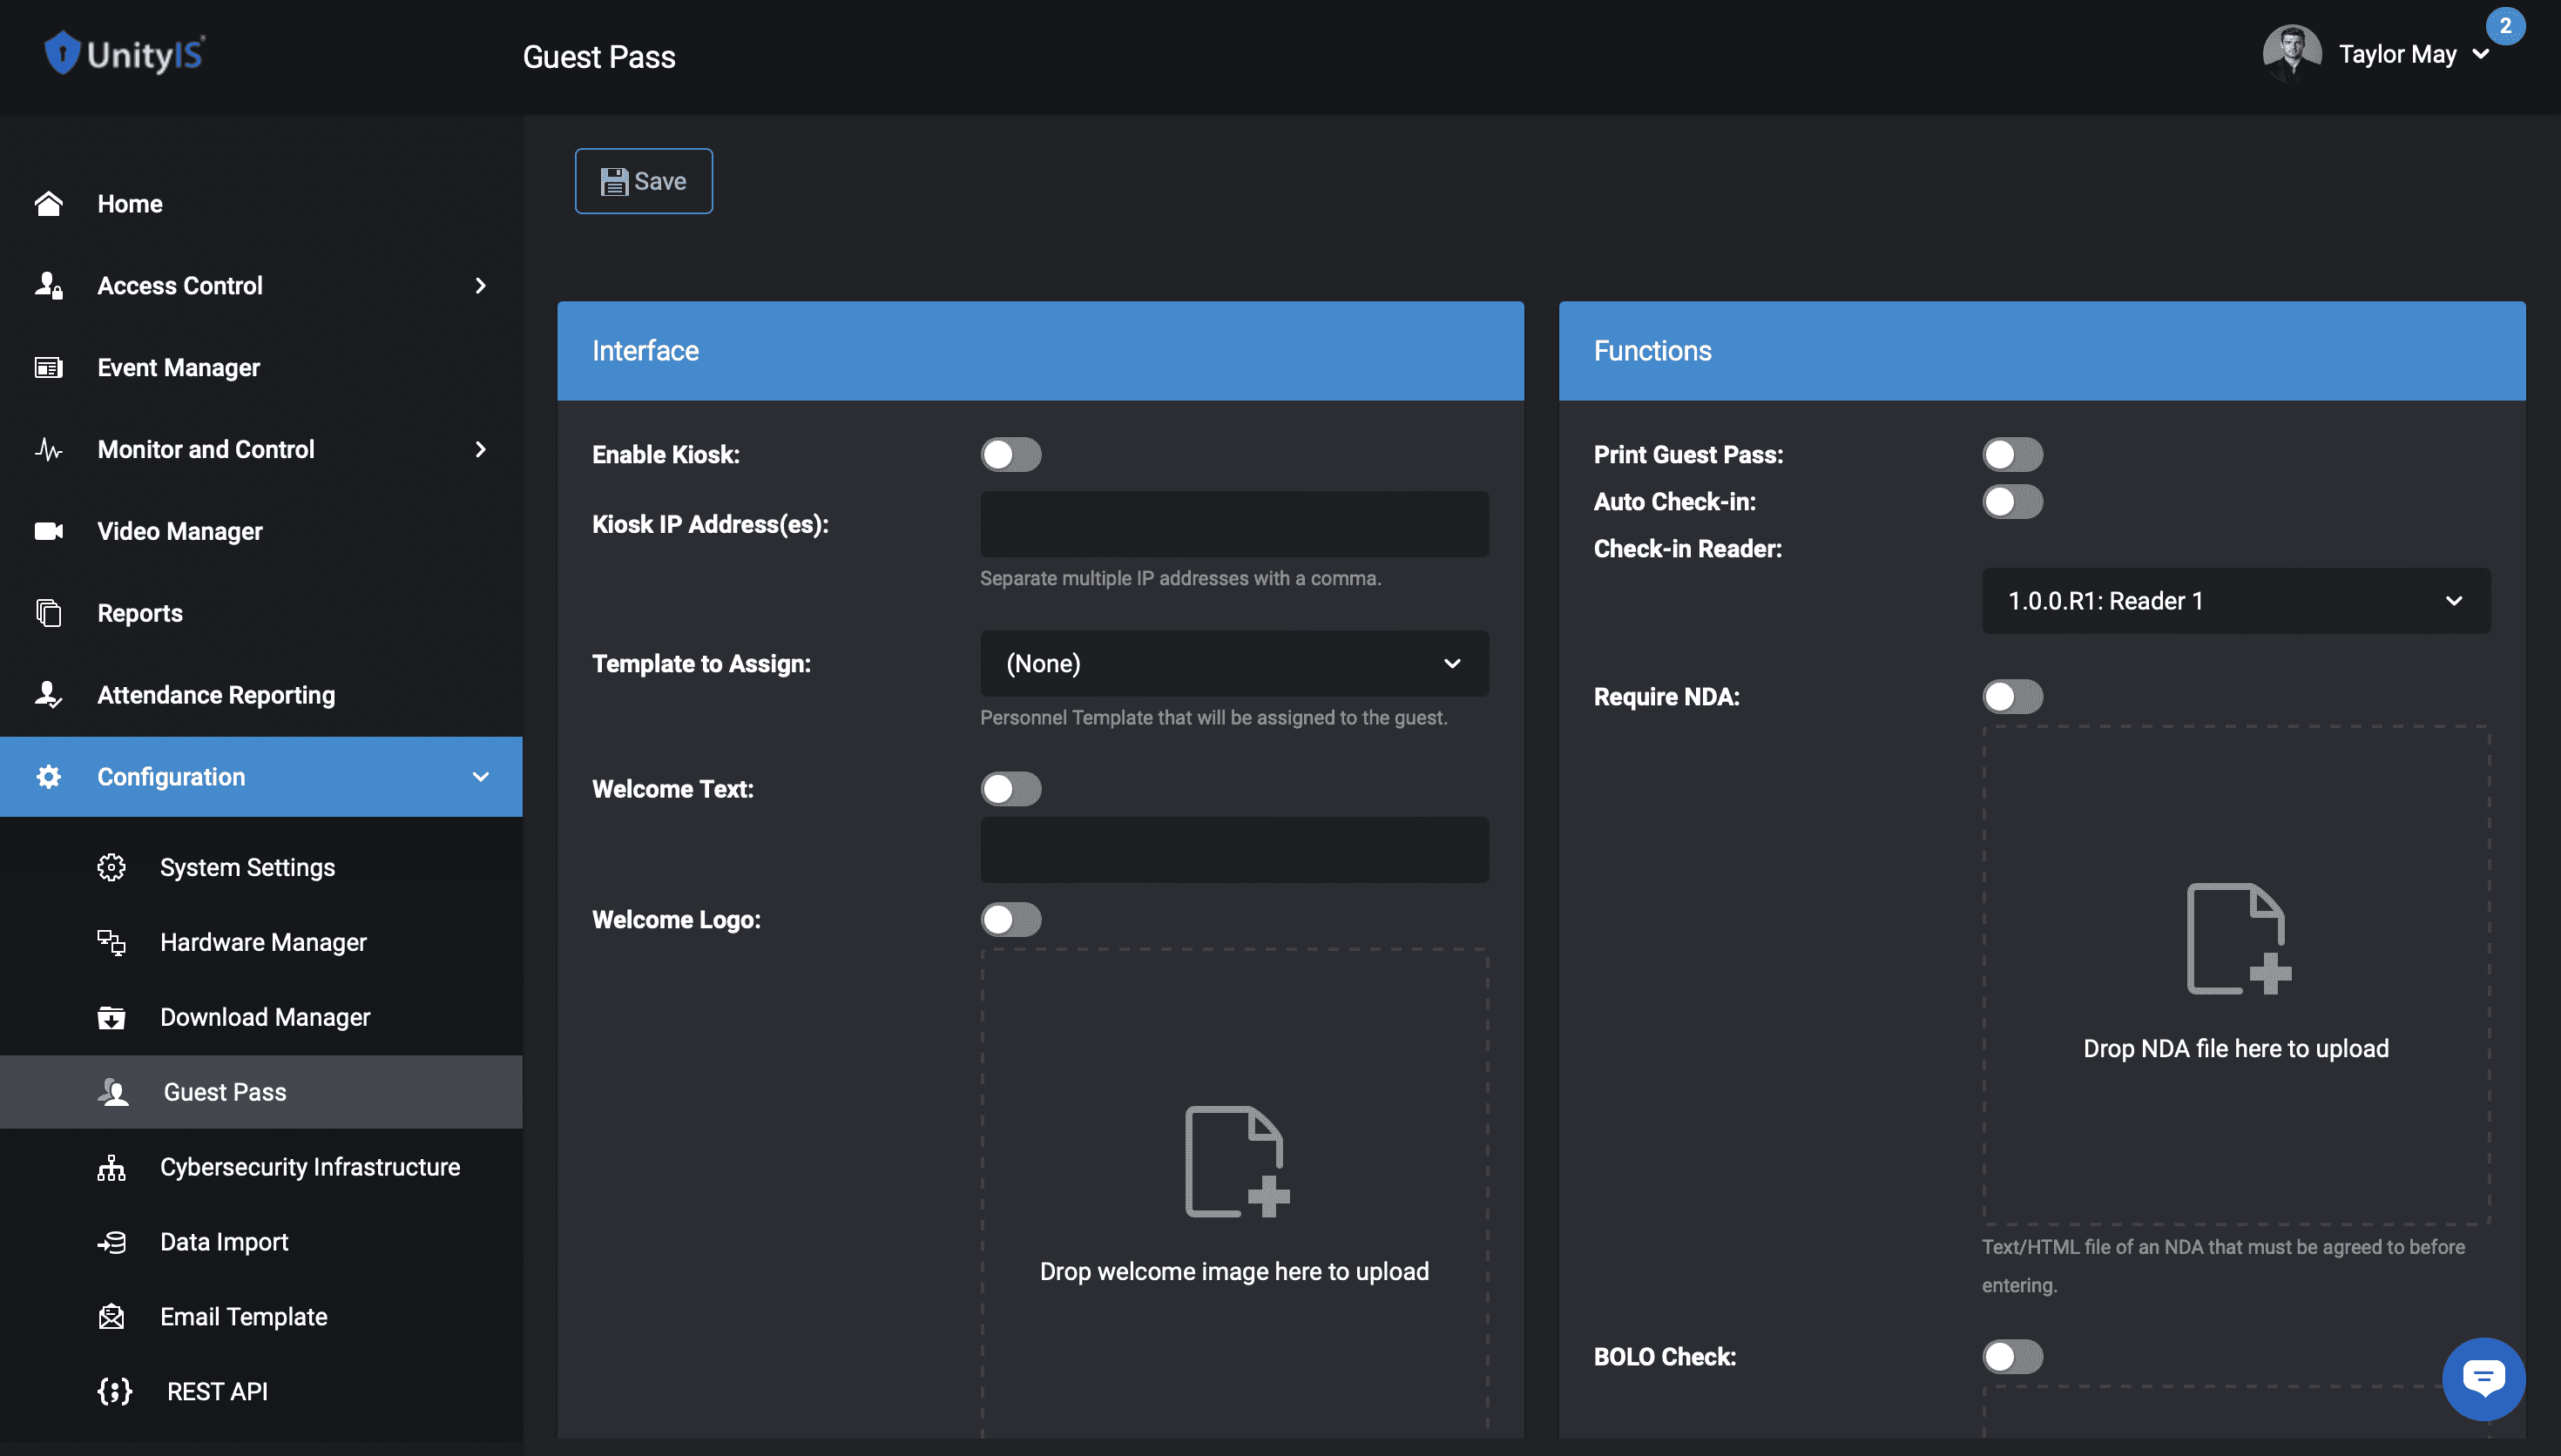Select System Settings under Configuration

tap(247, 867)
